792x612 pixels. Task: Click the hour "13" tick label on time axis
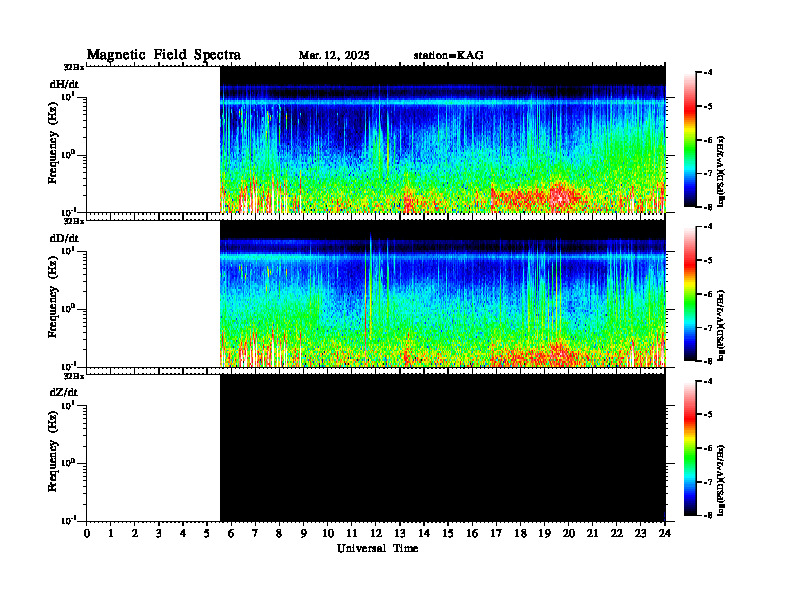click(400, 534)
